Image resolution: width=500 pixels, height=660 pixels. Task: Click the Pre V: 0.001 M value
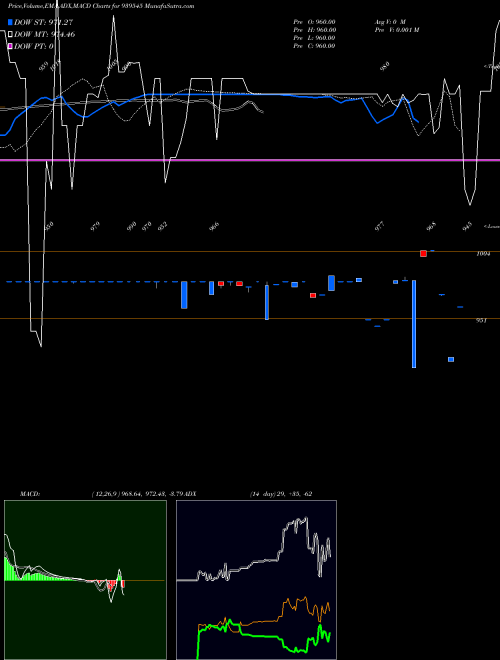pos(396,30)
